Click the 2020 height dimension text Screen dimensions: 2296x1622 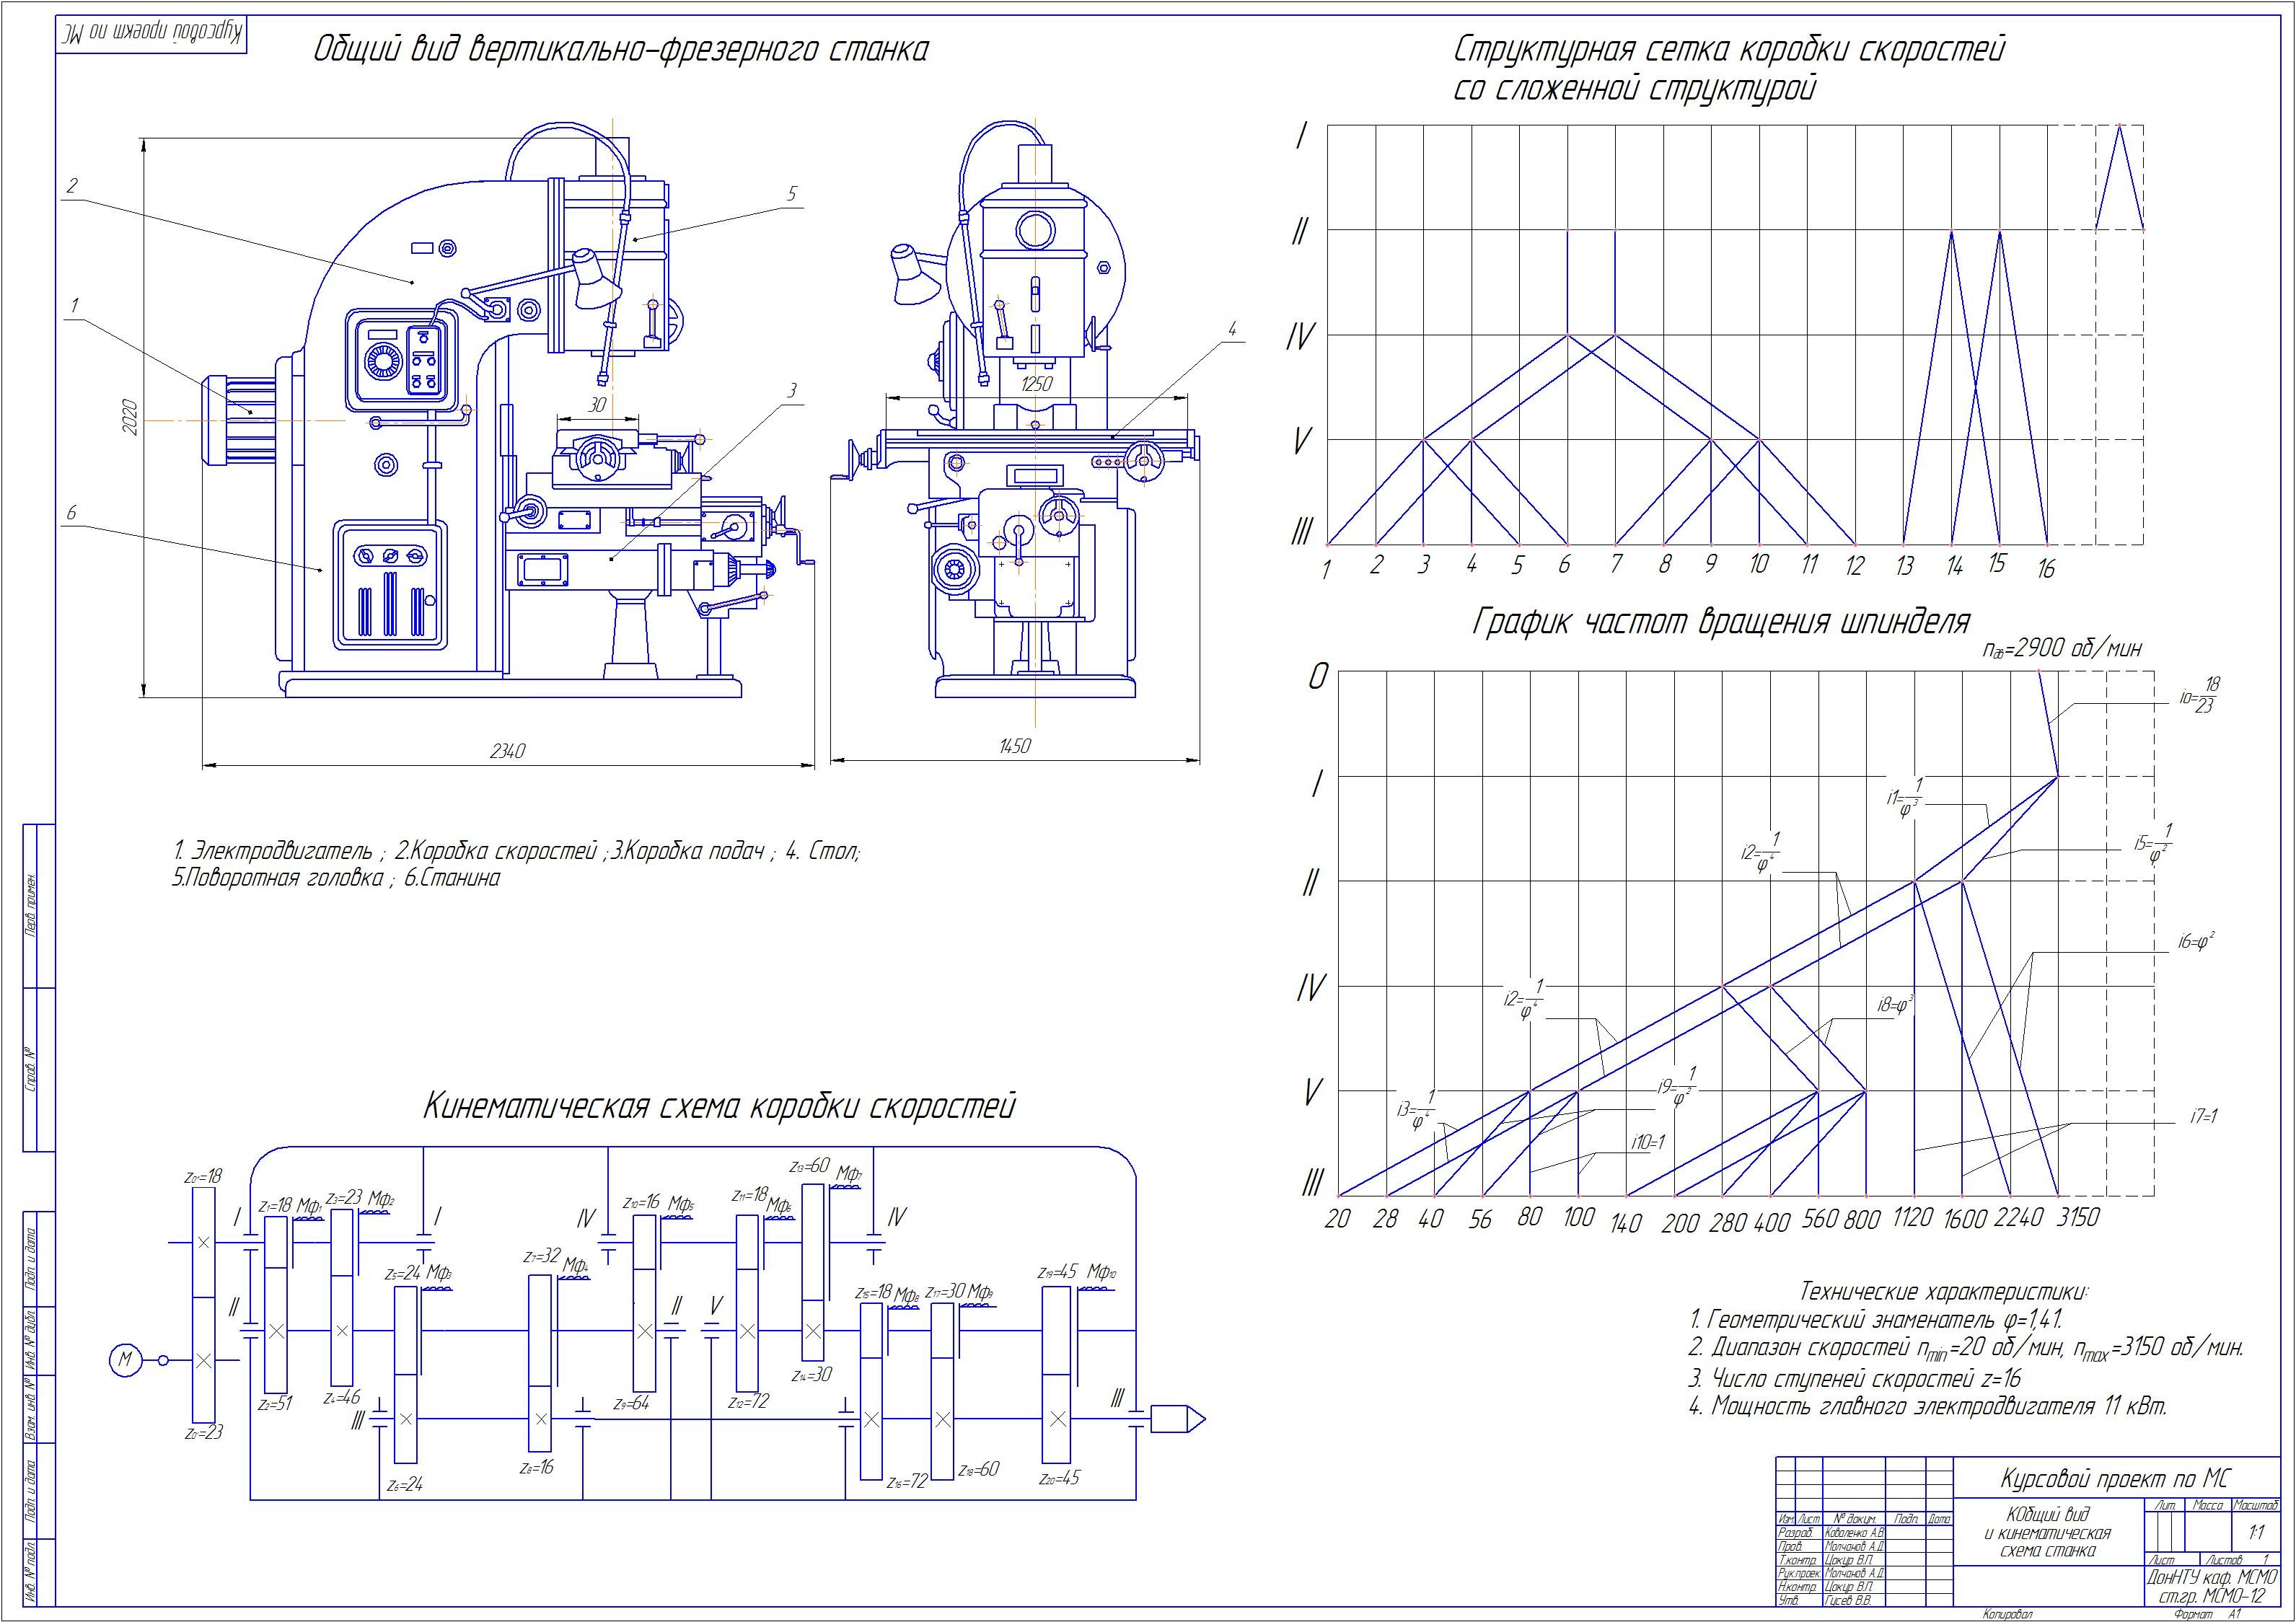pyautogui.click(x=129, y=416)
